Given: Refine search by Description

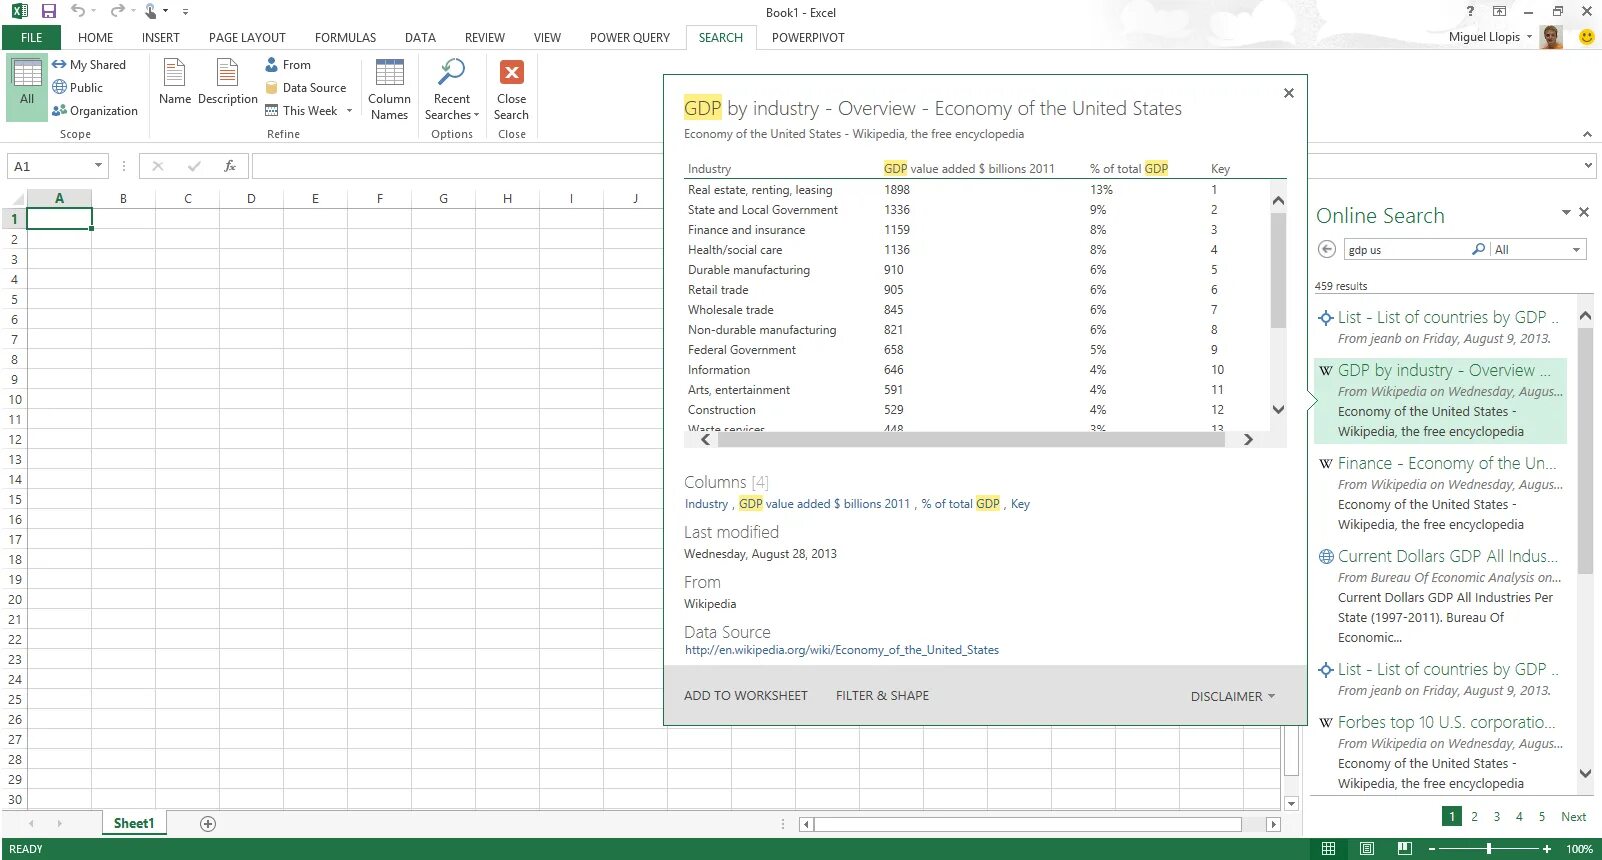Looking at the screenshot, I should click(228, 82).
